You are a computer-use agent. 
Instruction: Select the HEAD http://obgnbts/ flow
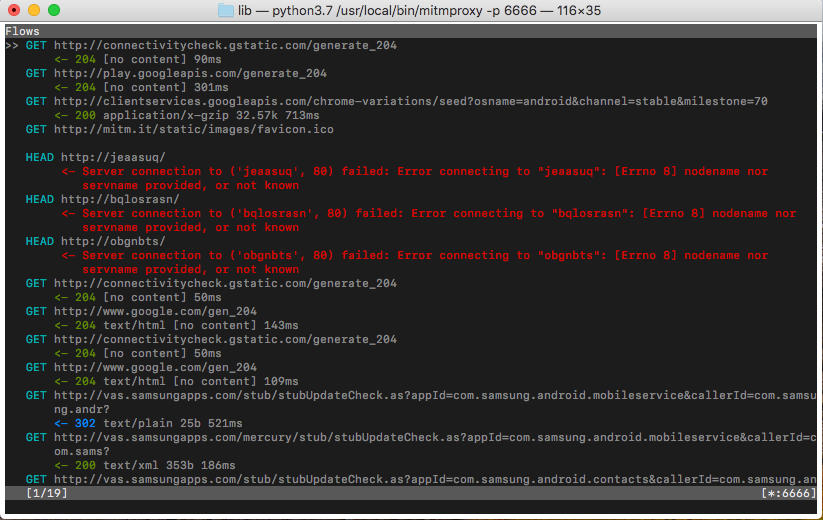point(96,241)
